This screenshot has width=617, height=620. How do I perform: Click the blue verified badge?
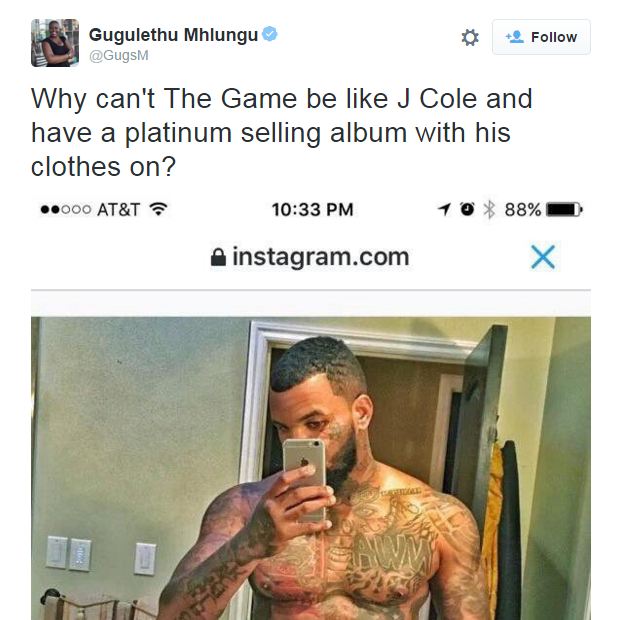[x=270, y=34]
